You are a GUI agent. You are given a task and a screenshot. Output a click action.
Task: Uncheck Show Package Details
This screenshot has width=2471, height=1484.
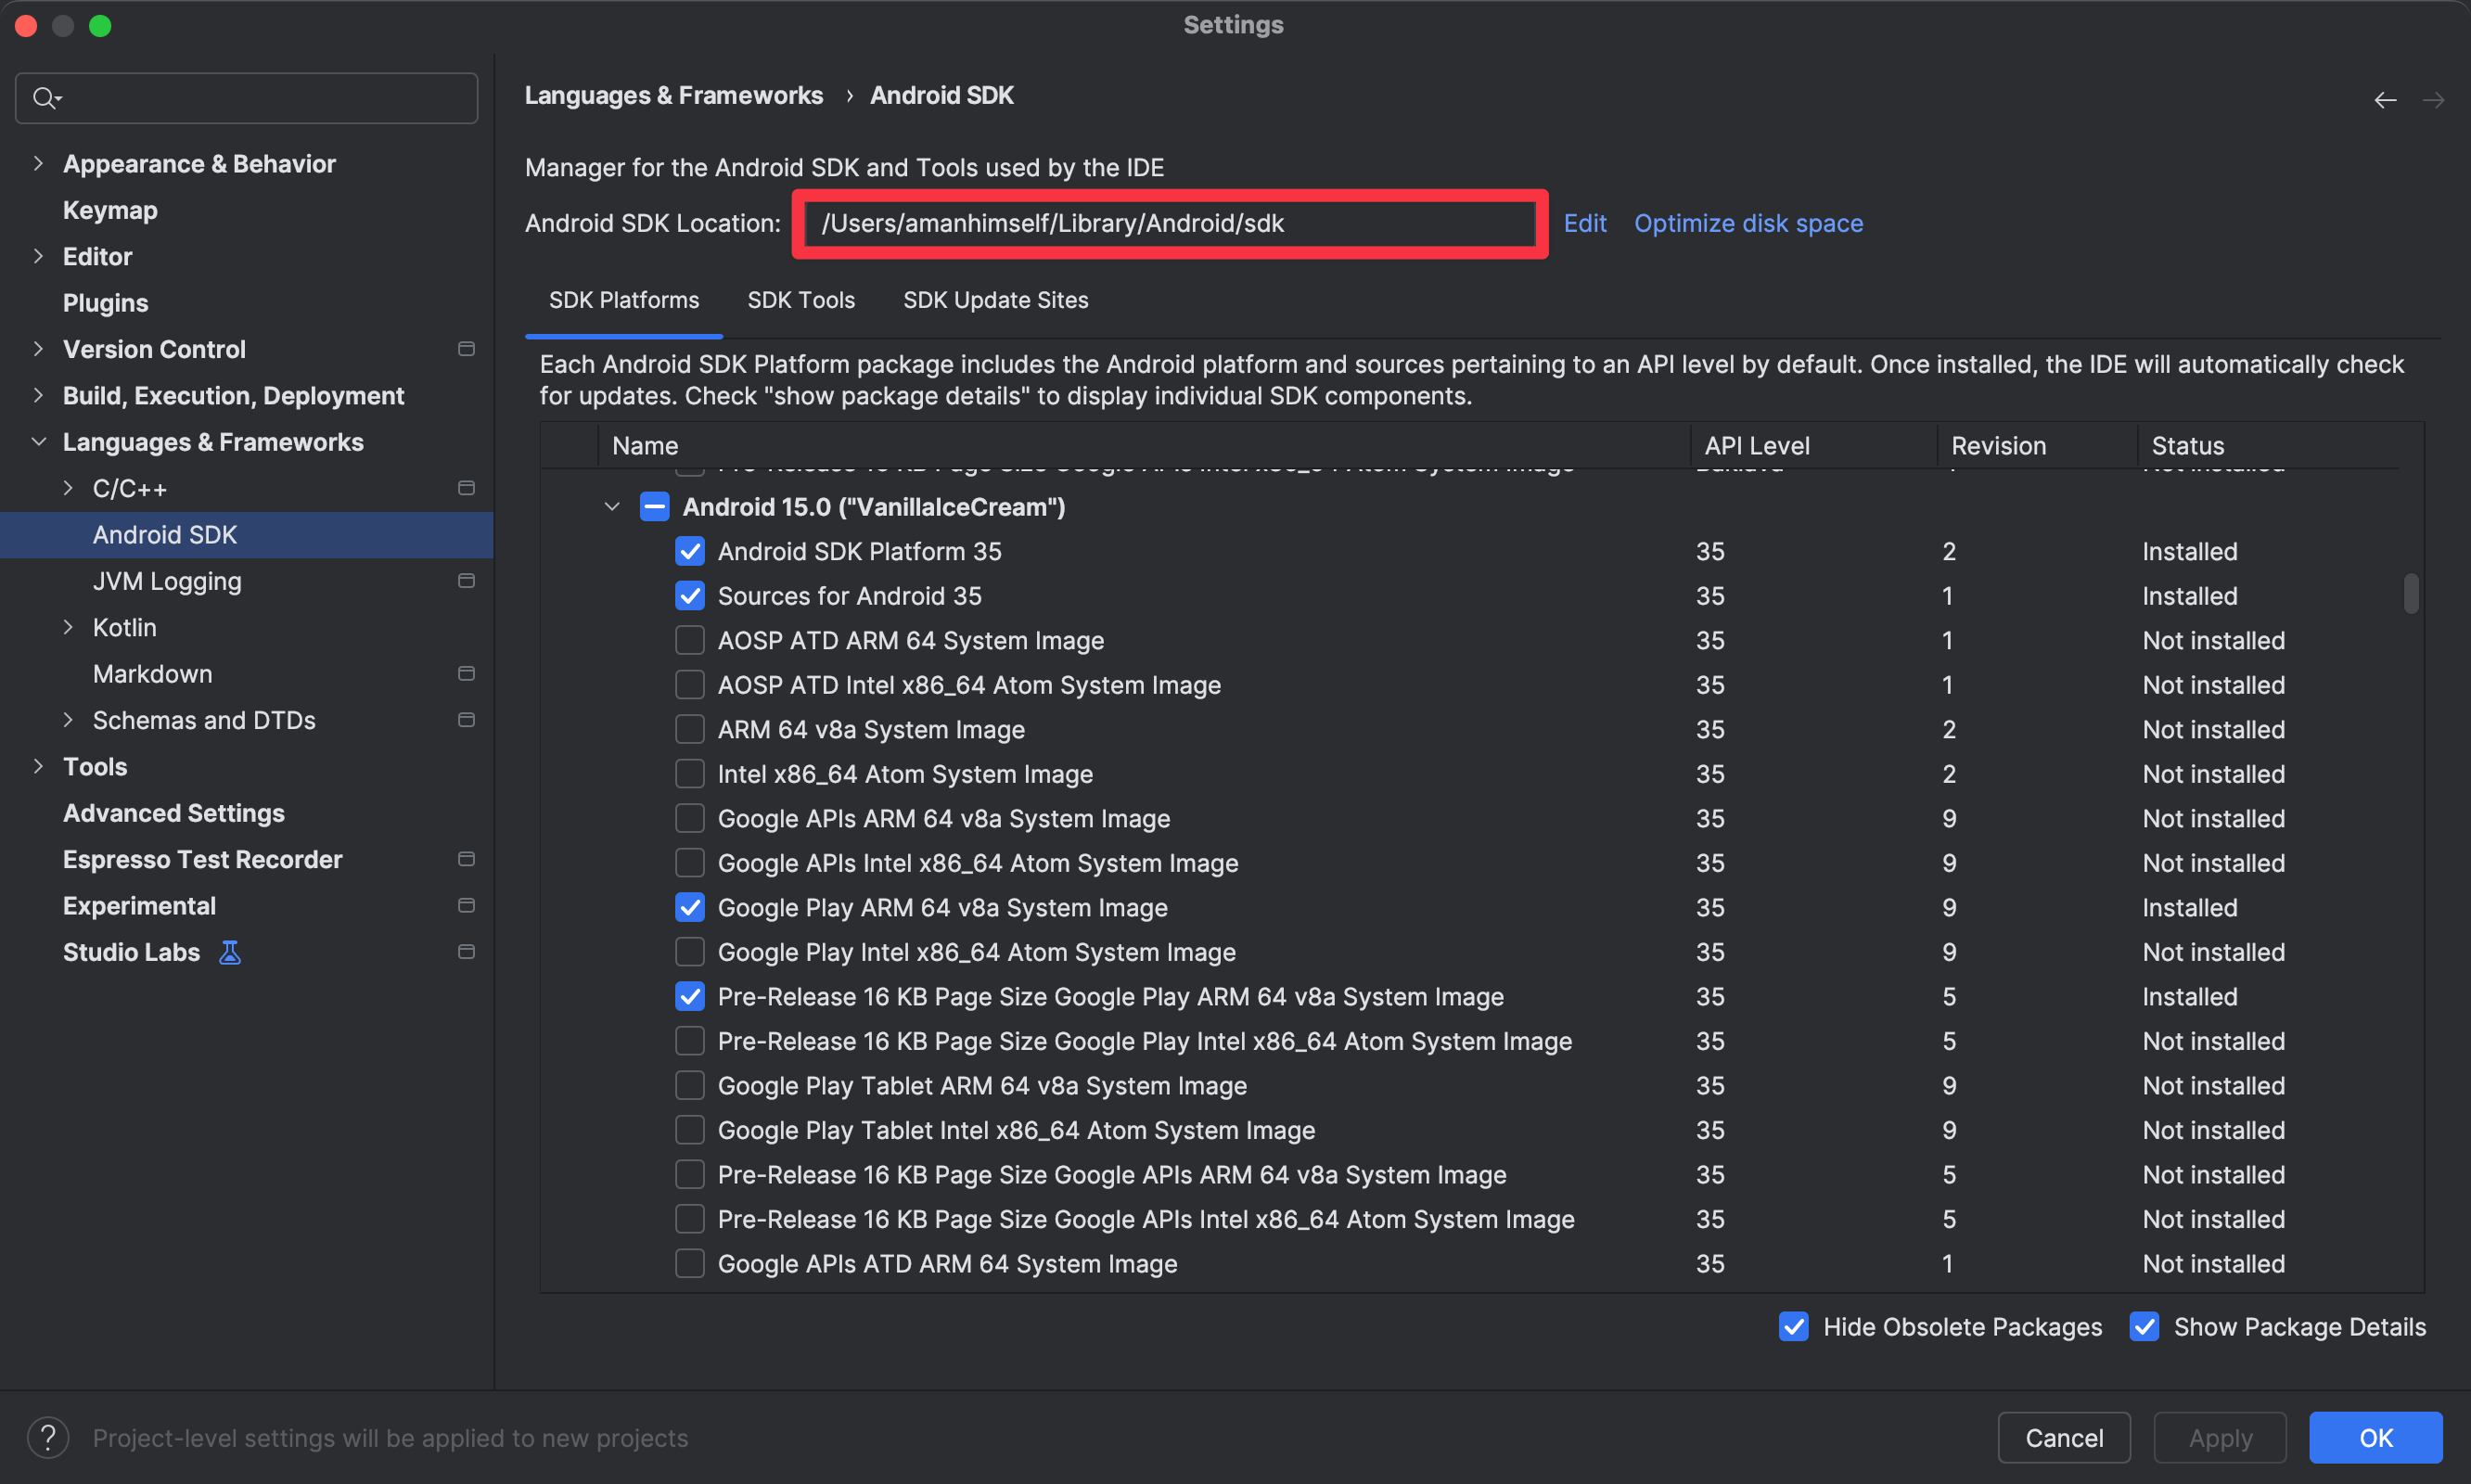tap(2144, 1326)
